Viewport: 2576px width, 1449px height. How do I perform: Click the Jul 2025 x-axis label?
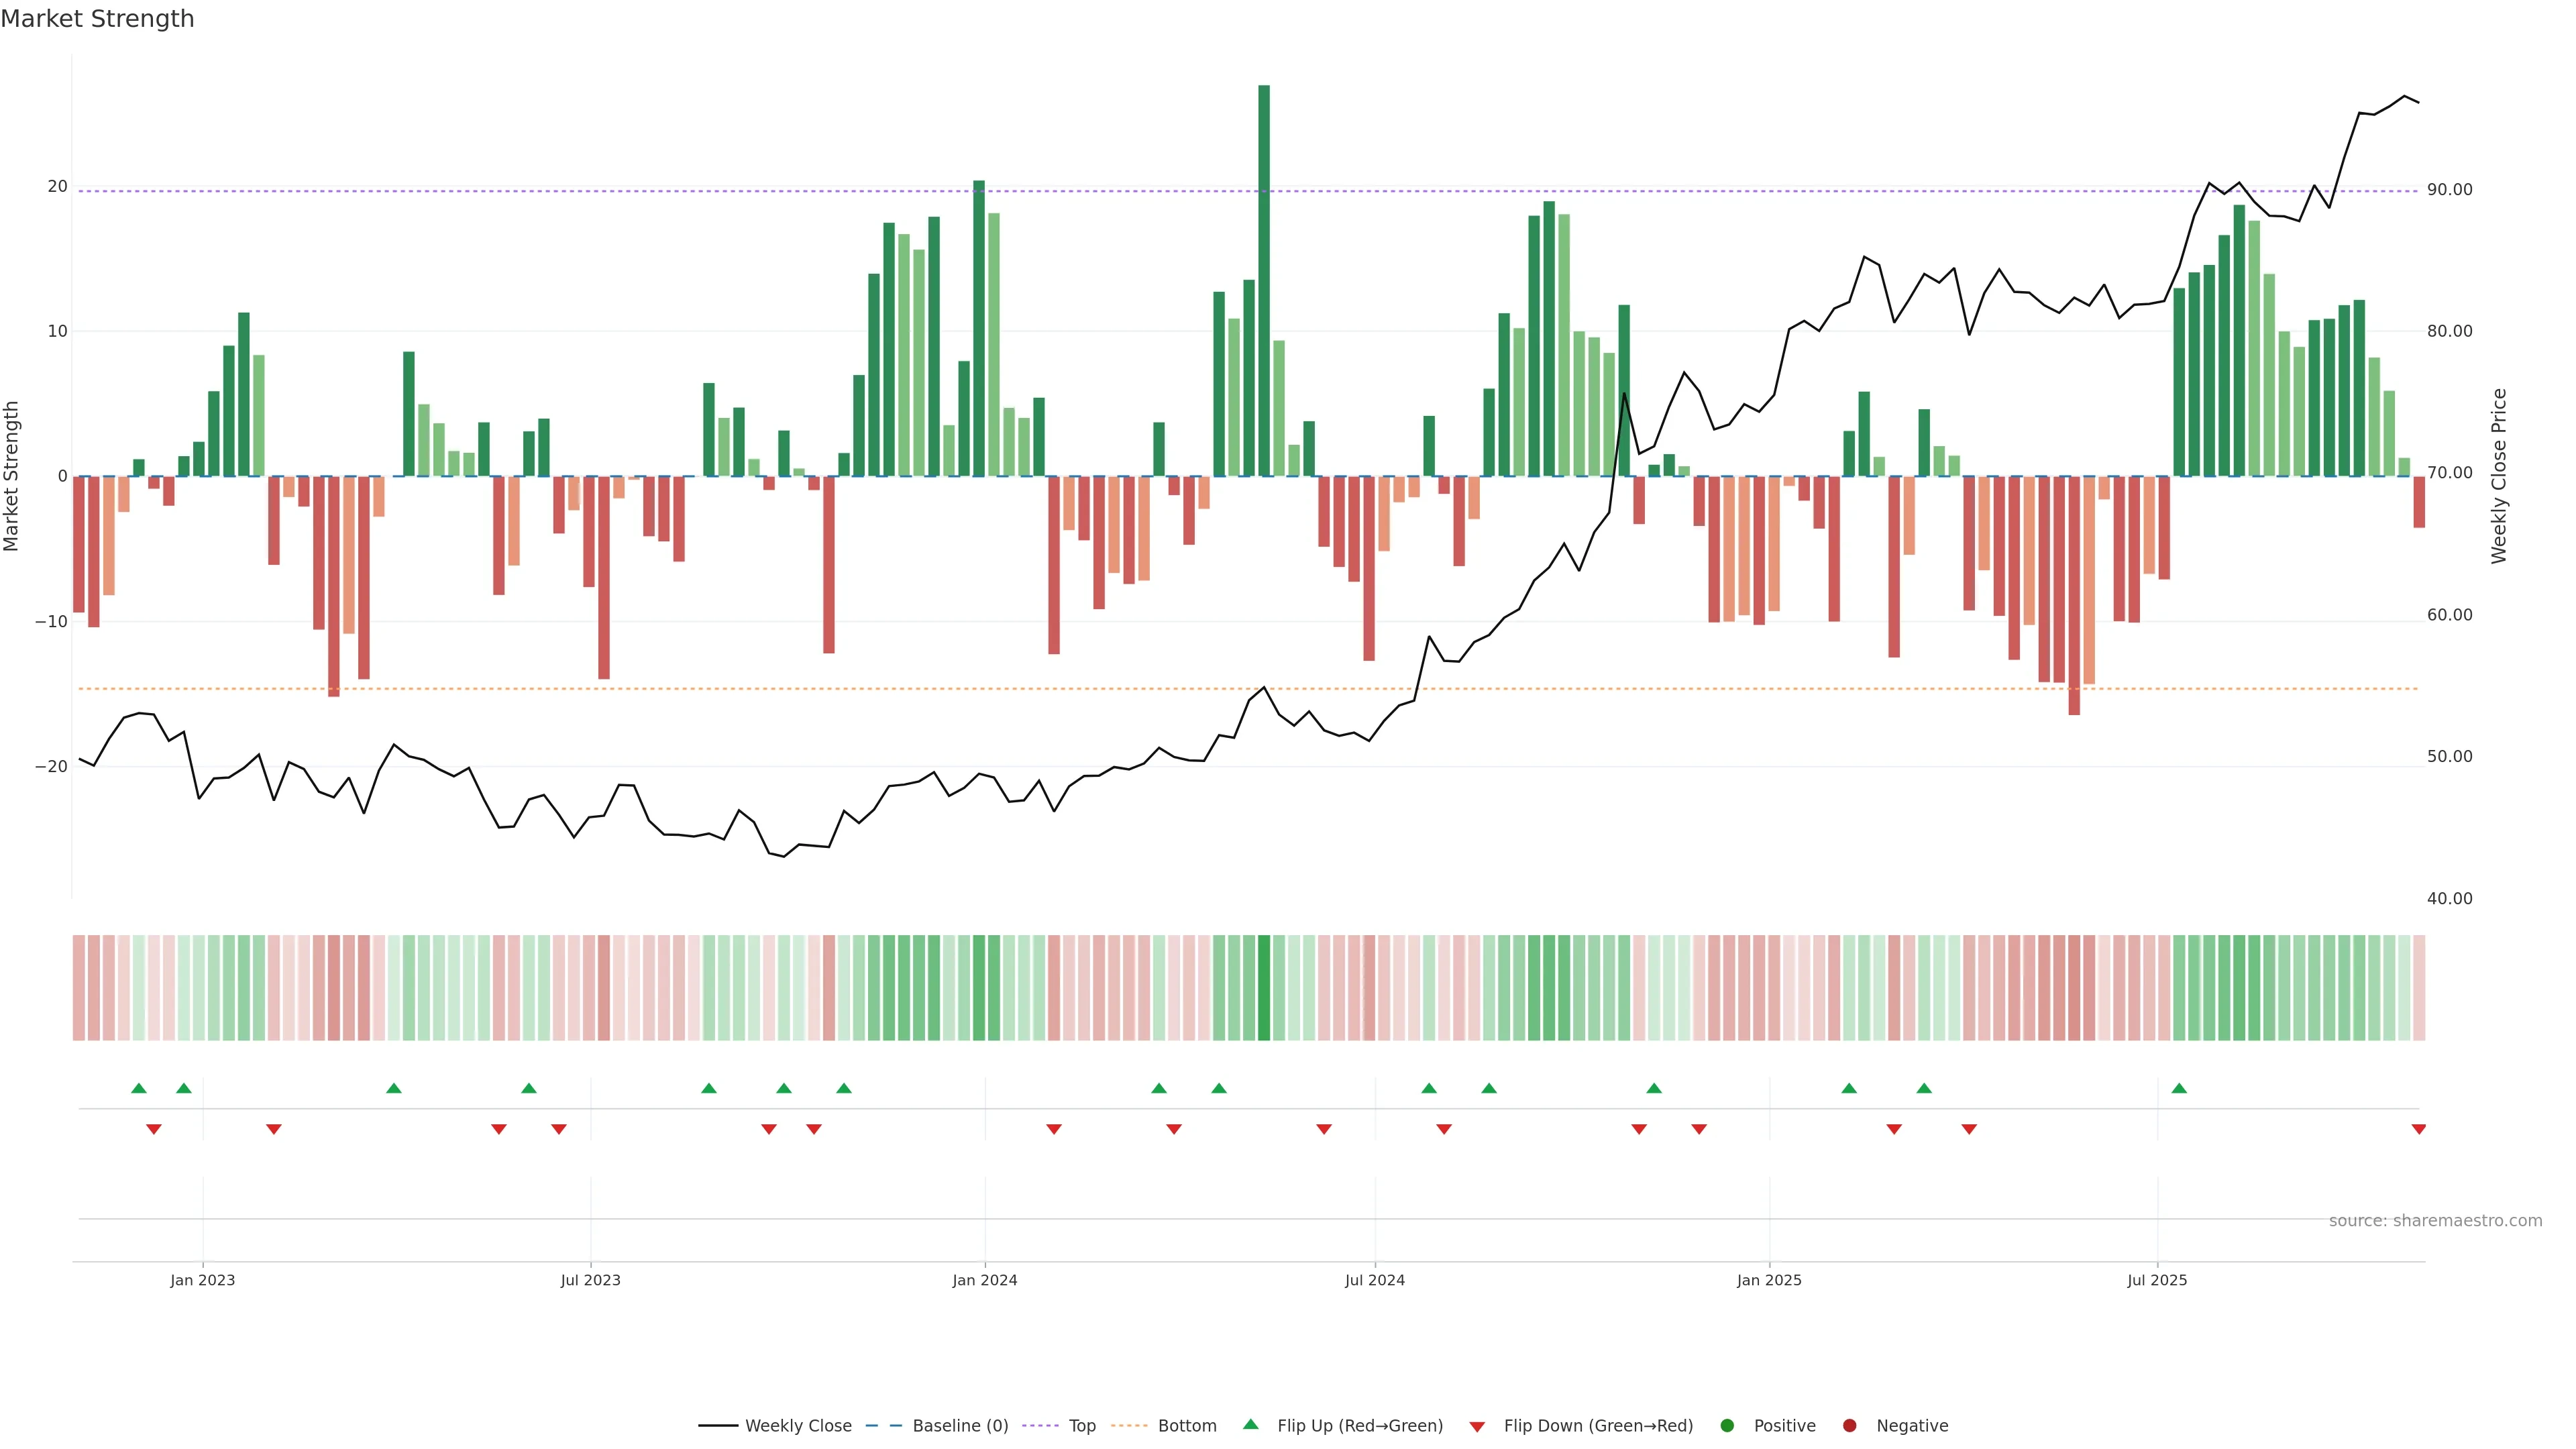(x=2157, y=1280)
